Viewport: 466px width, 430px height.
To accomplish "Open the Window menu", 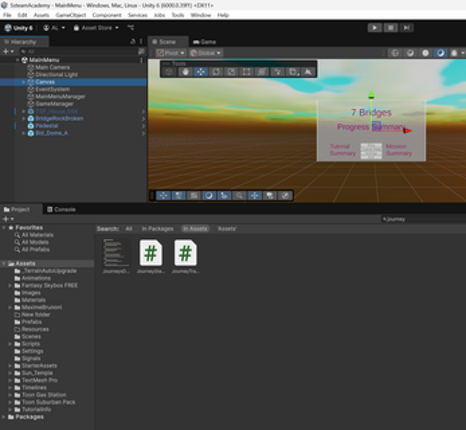I will tap(201, 15).
